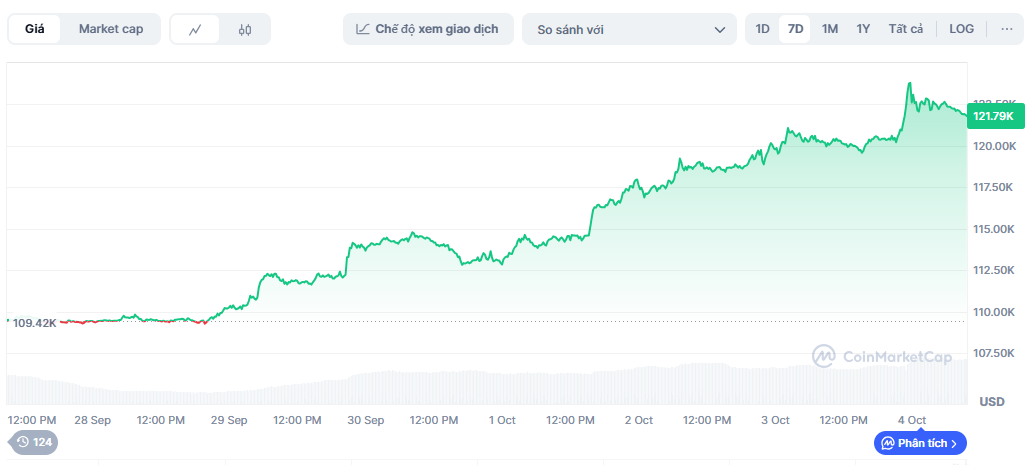This screenshot has width=1035, height=465.
Task: Click the Phân tích analysis icon
Action: (x=888, y=442)
